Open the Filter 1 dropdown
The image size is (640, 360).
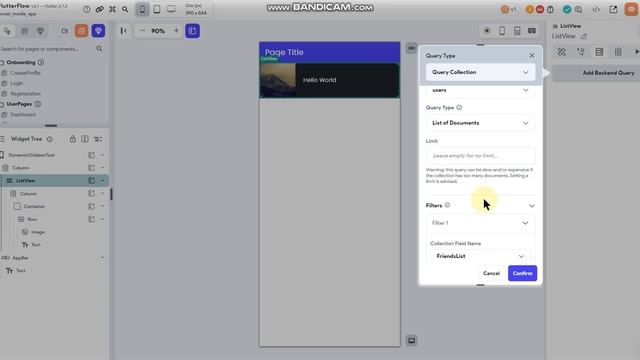coord(480,223)
